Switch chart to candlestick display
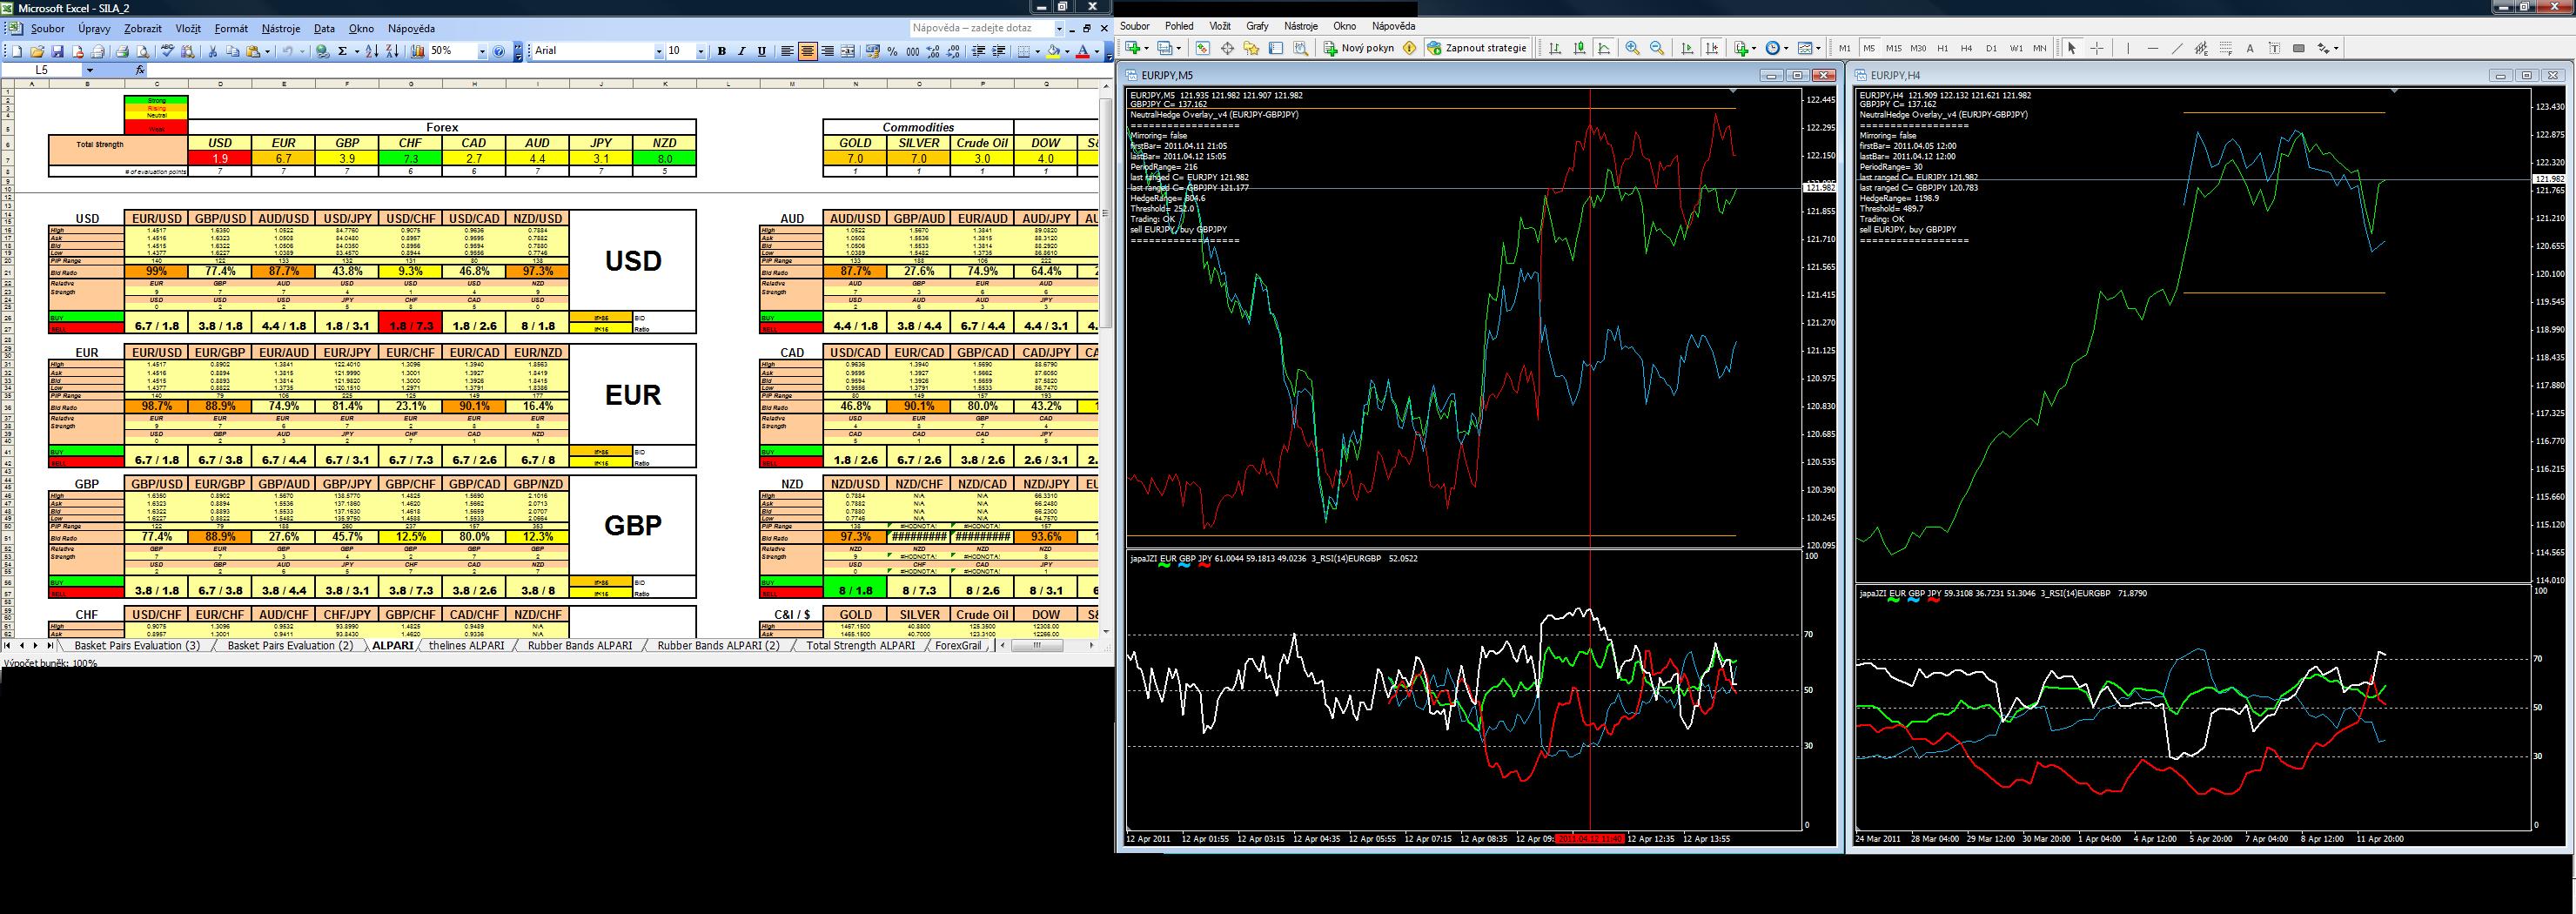Image resolution: width=2576 pixels, height=914 pixels. [x=1580, y=48]
